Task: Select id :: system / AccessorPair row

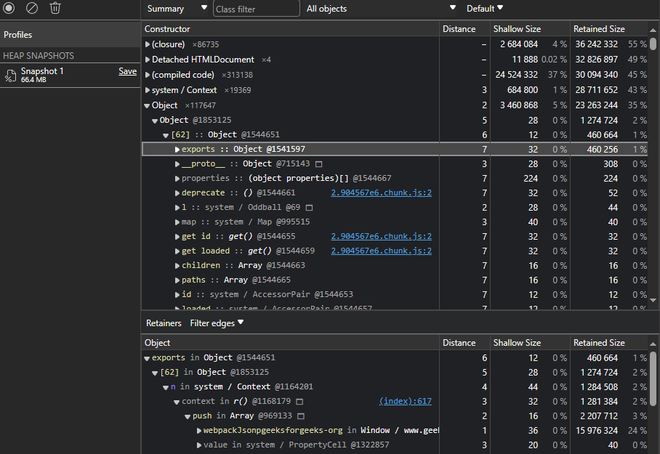Action: click(x=395, y=295)
